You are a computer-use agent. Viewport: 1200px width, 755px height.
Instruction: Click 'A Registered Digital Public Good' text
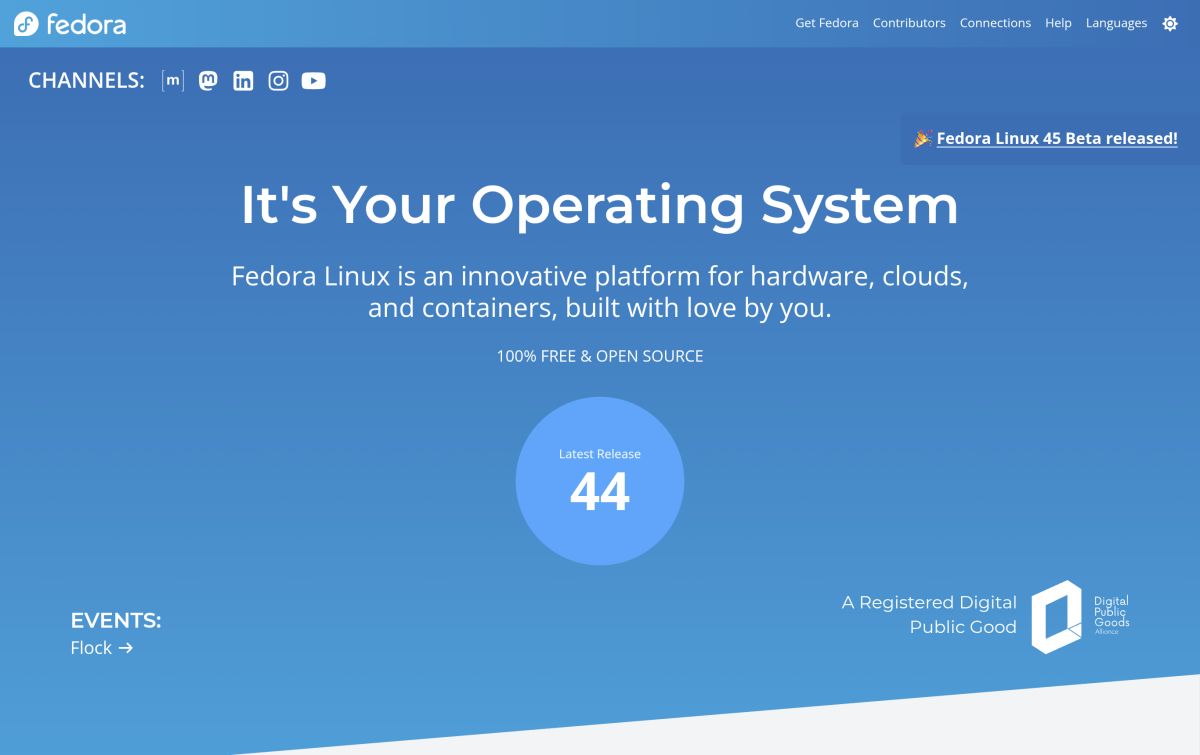click(x=929, y=614)
